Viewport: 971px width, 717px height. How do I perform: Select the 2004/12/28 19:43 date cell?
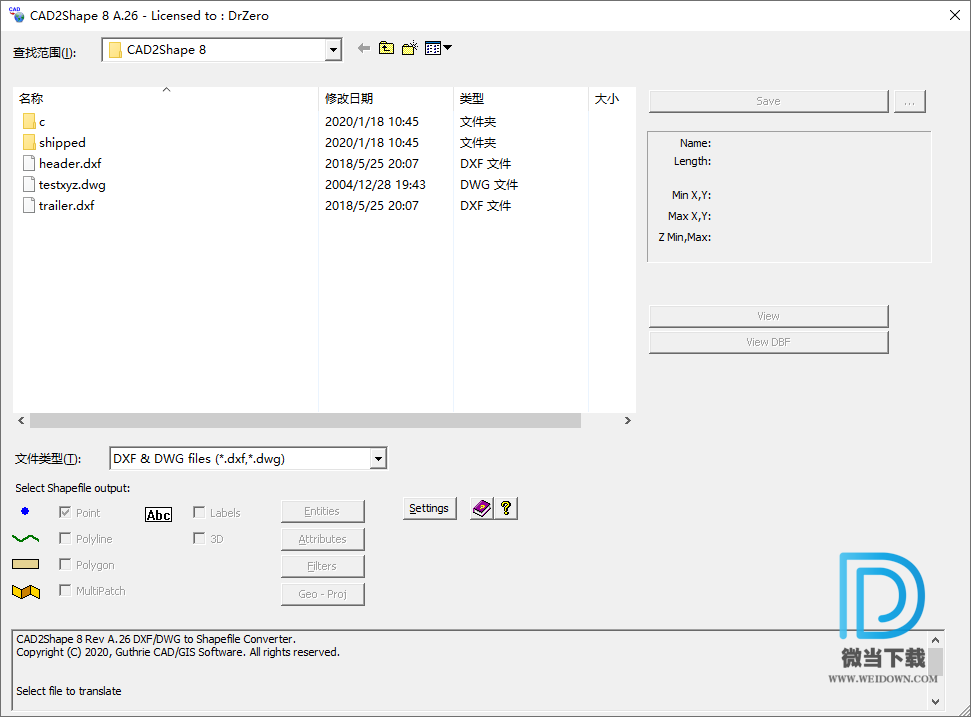(375, 185)
